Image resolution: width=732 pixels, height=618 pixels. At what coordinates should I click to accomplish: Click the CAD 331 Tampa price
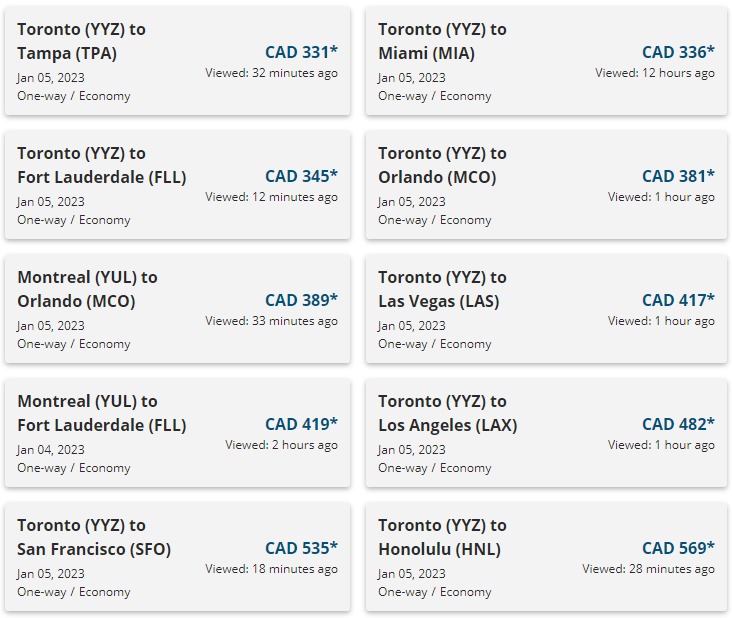pyautogui.click(x=301, y=52)
